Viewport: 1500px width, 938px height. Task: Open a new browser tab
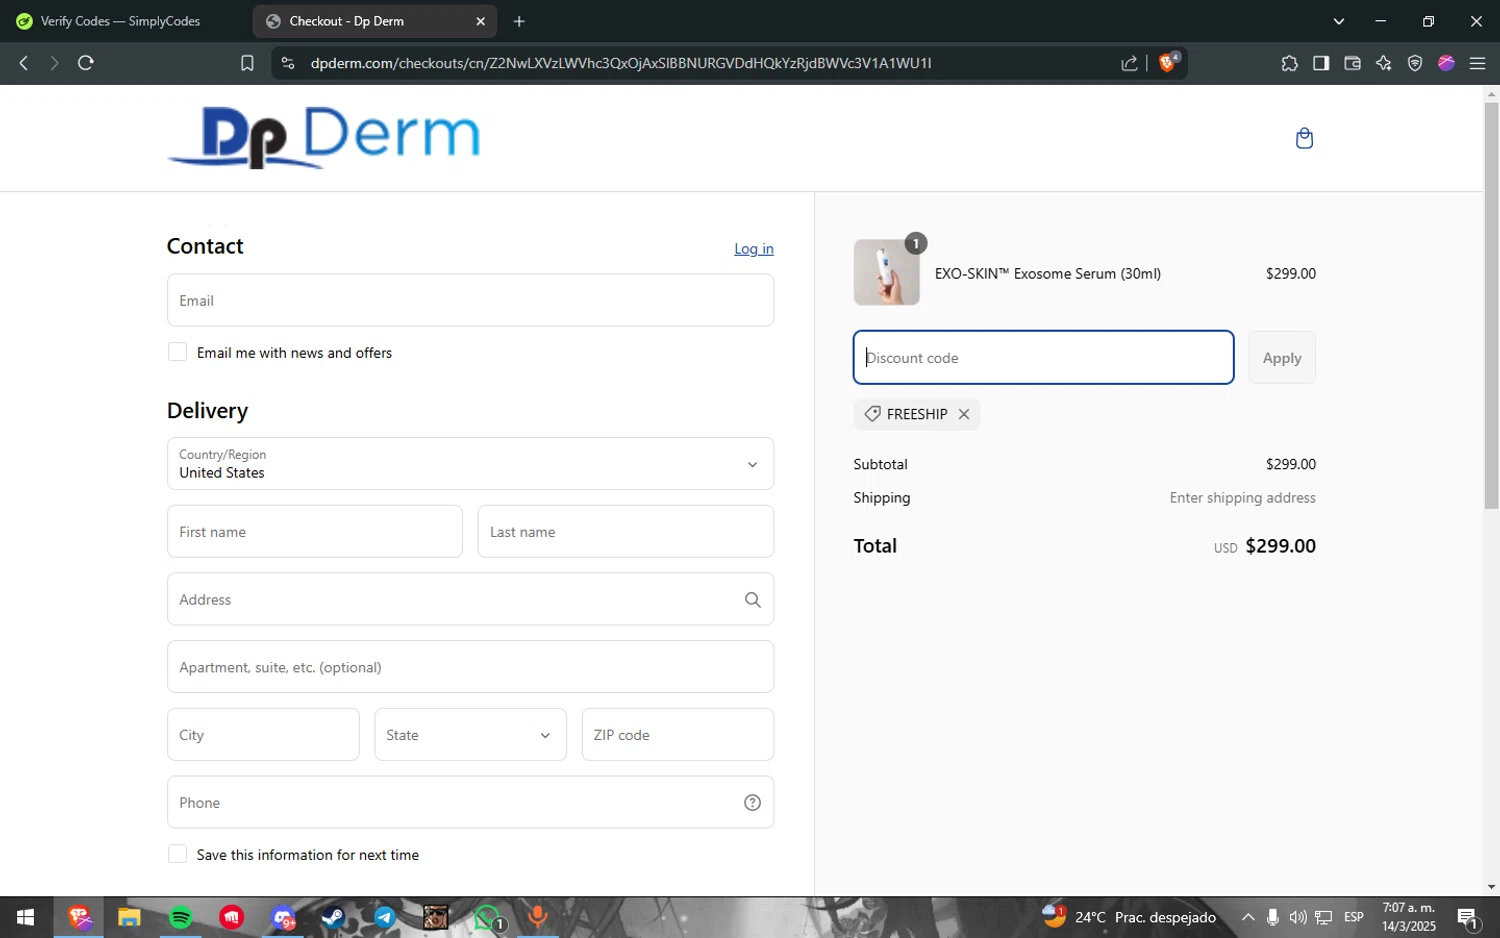[x=519, y=21]
